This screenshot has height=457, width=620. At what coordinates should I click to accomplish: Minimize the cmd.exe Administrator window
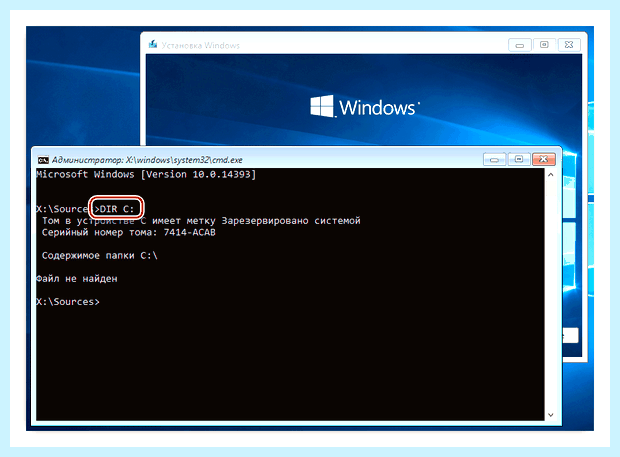point(494,159)
